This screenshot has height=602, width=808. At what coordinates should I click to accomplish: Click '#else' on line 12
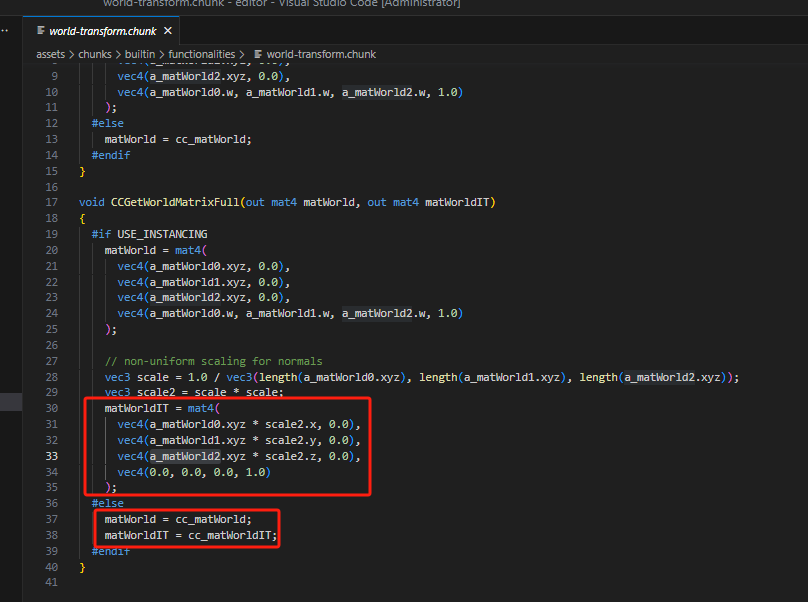pyautogui.click(x=108, y=123)
